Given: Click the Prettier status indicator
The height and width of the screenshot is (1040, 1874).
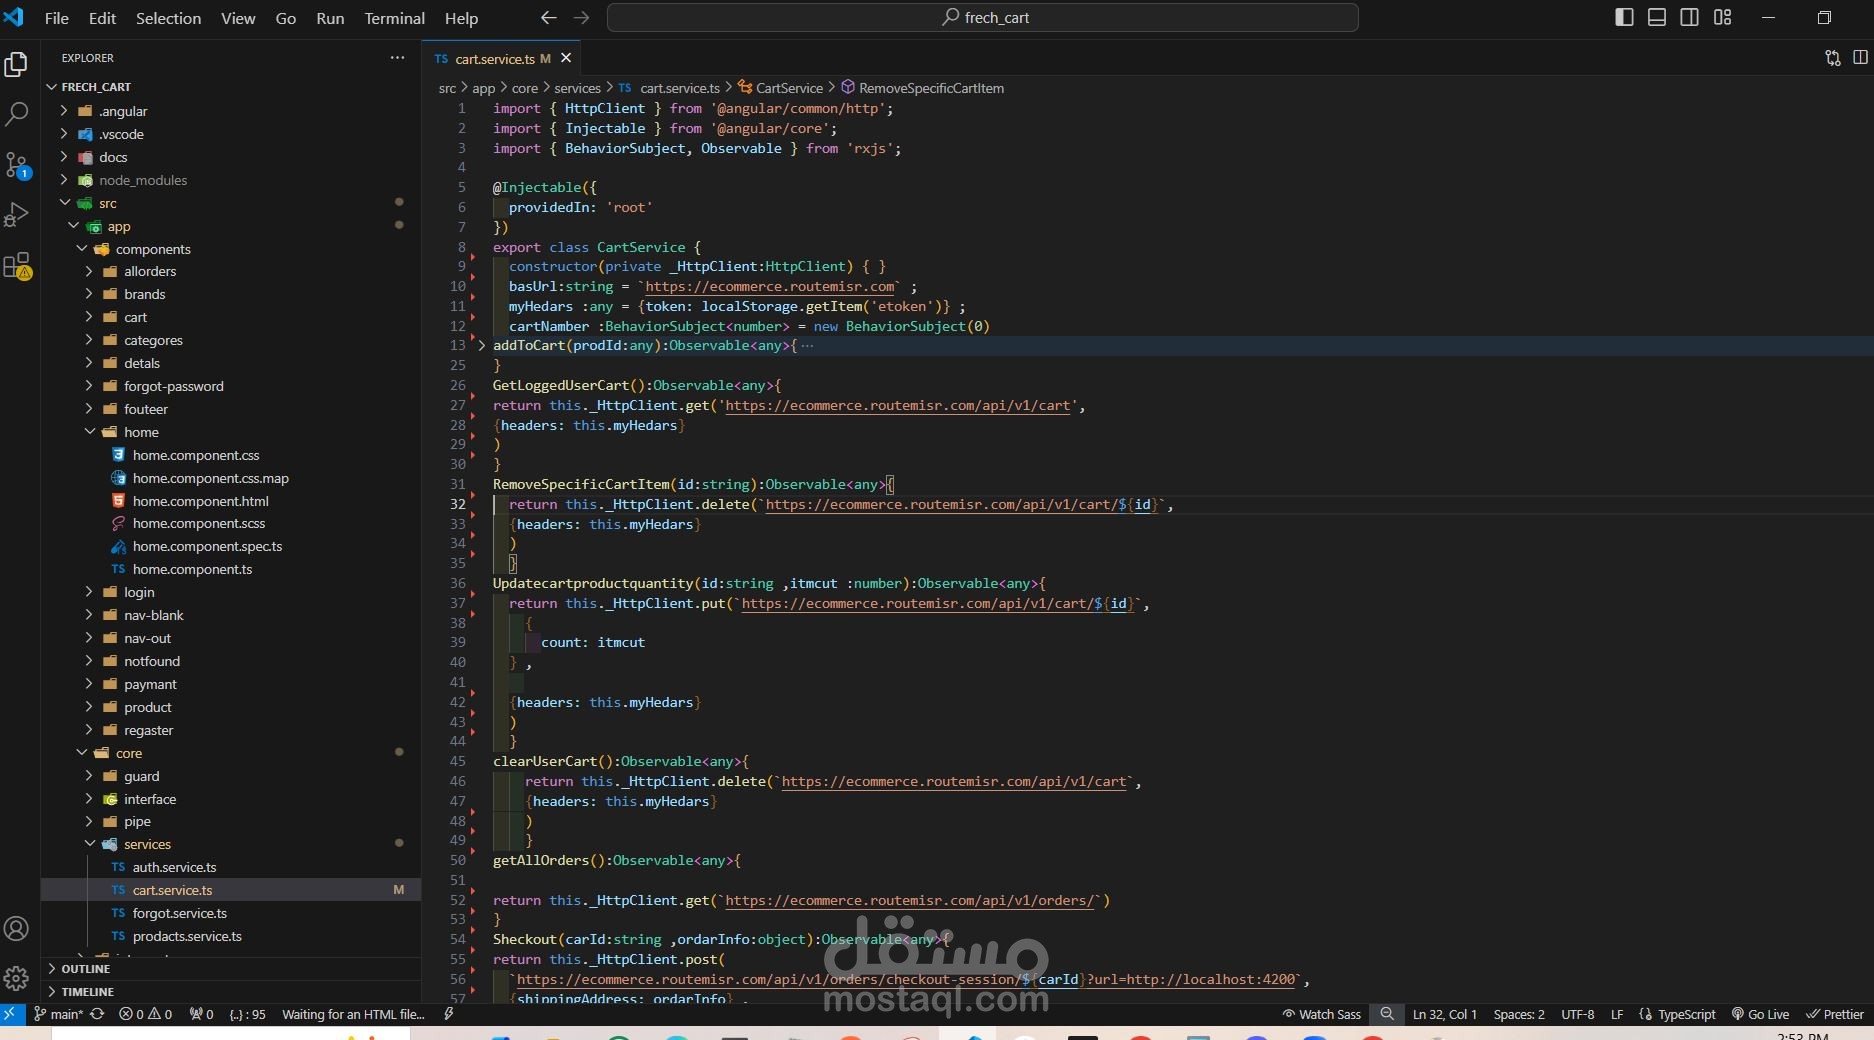Looking at the screenshot, I should (x=1835, y=1014).
